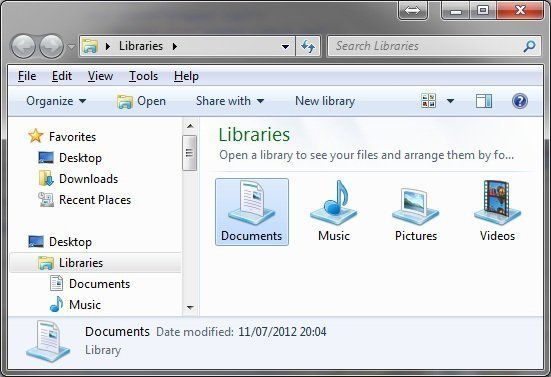Select Libraries in navigation tree
The width and height of the screenshot is (551, 377).
click(96, 263)
